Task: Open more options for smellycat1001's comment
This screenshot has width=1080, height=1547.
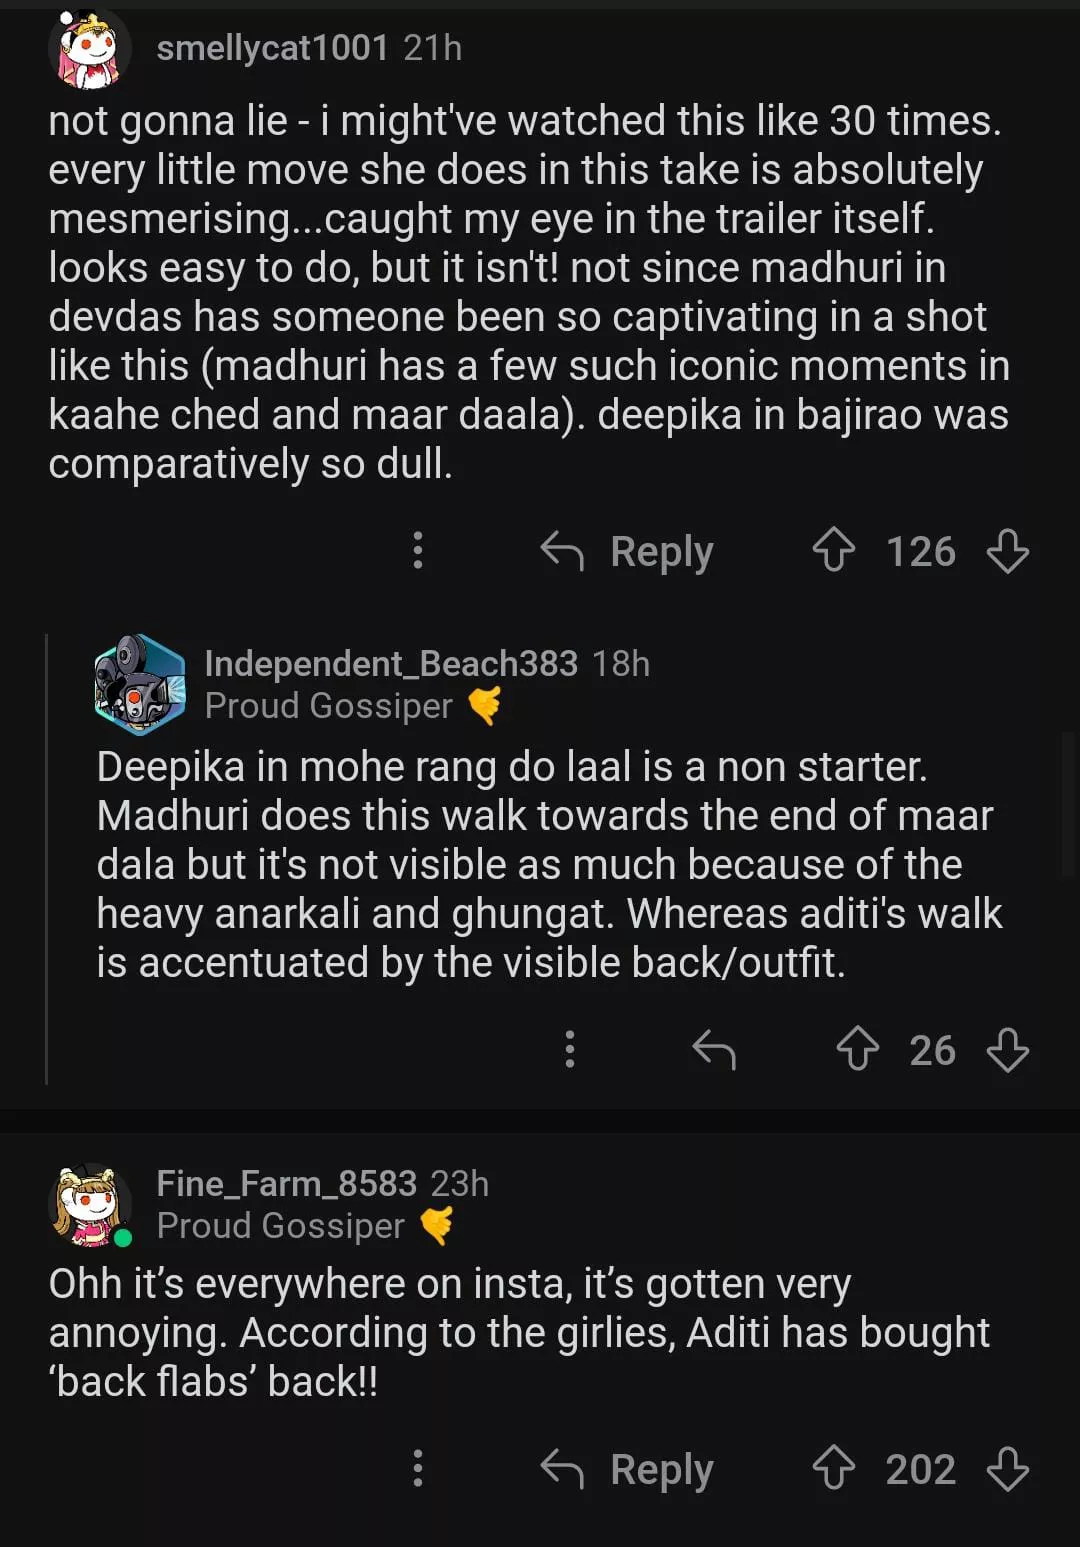Action: [x=418, y=551]
